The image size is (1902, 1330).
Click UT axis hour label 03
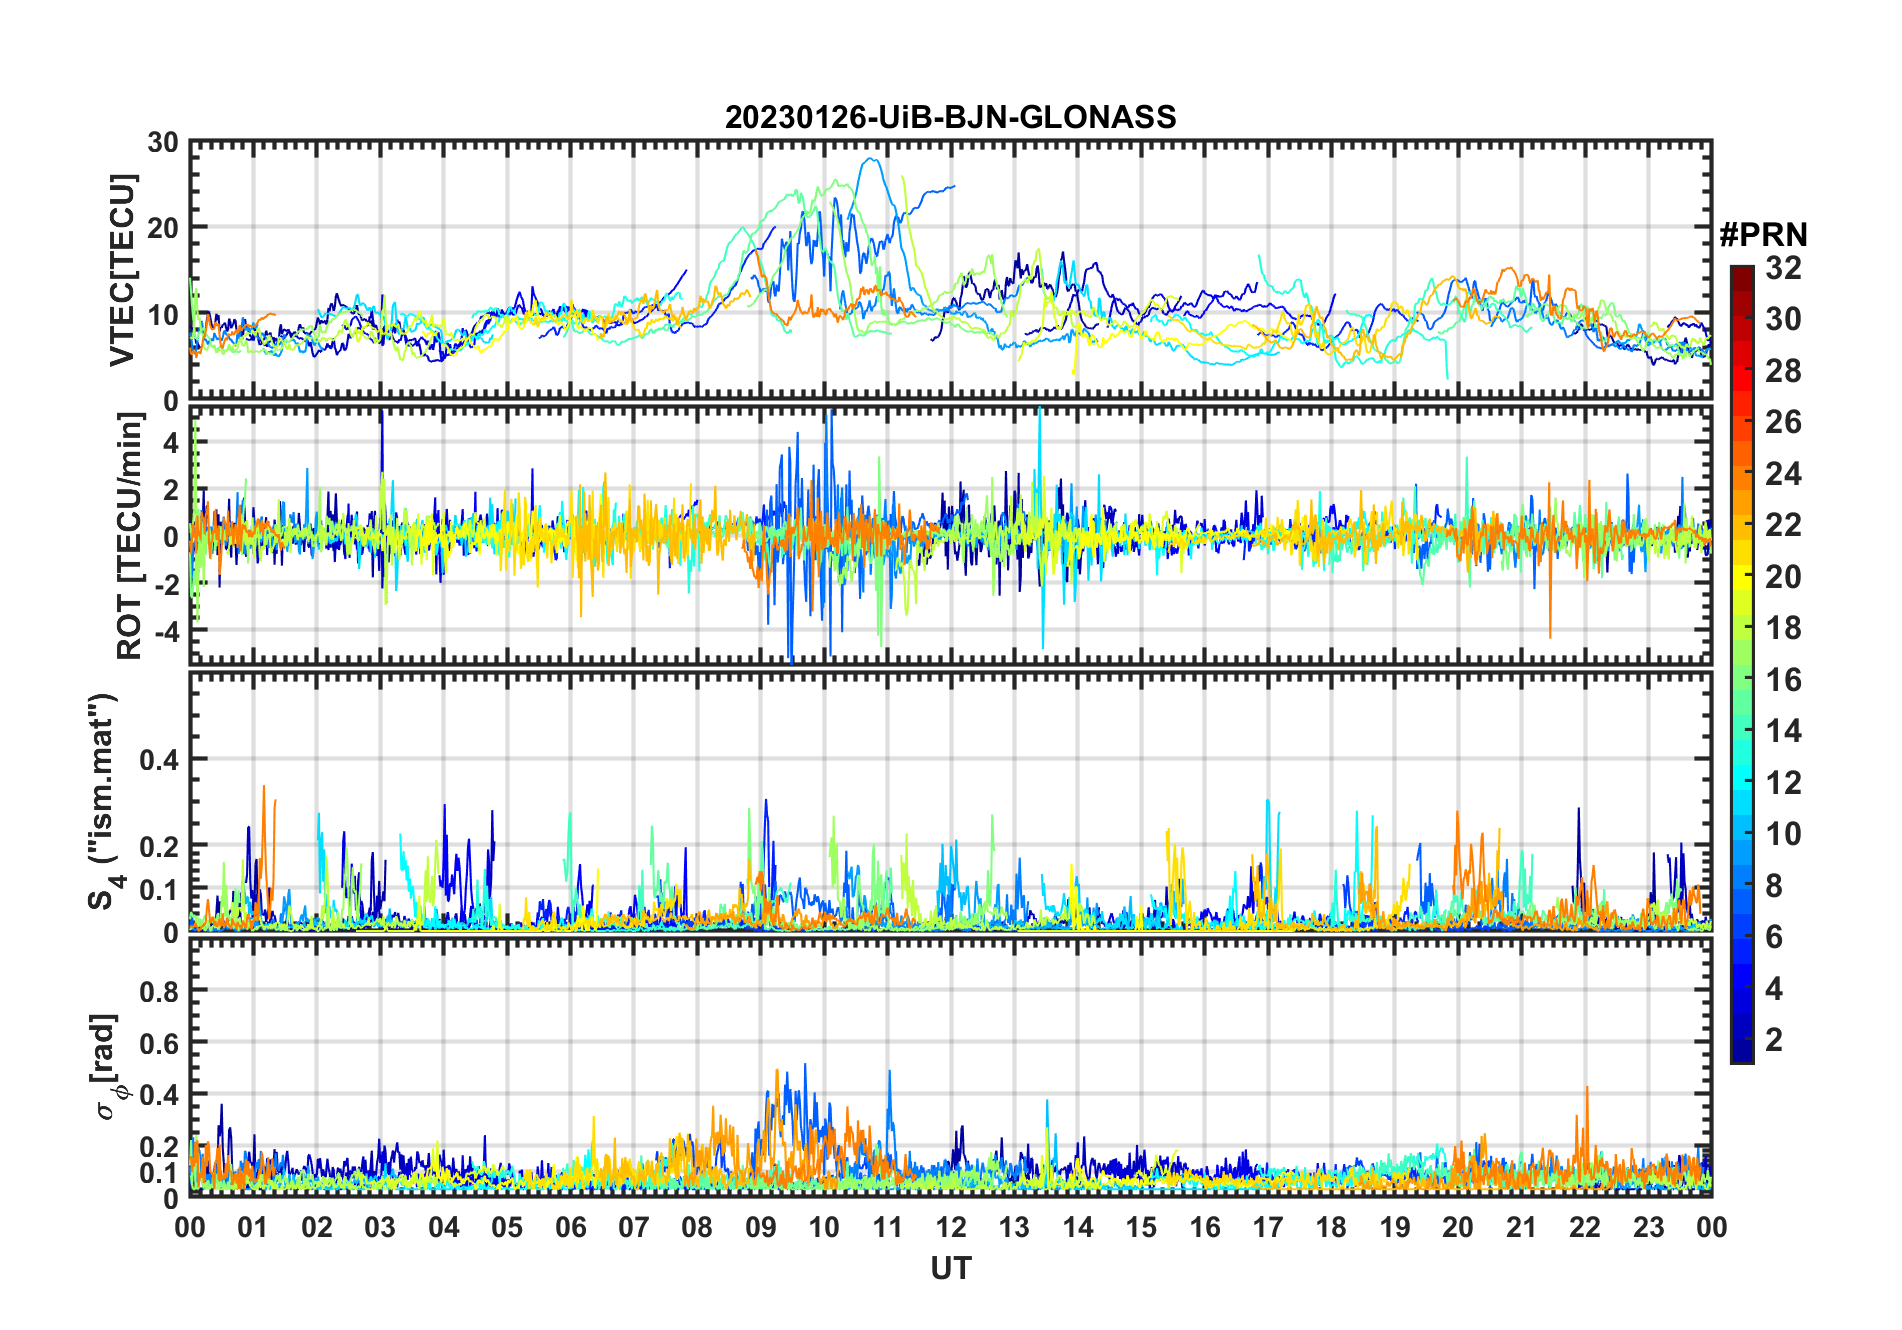point(380,1227)
